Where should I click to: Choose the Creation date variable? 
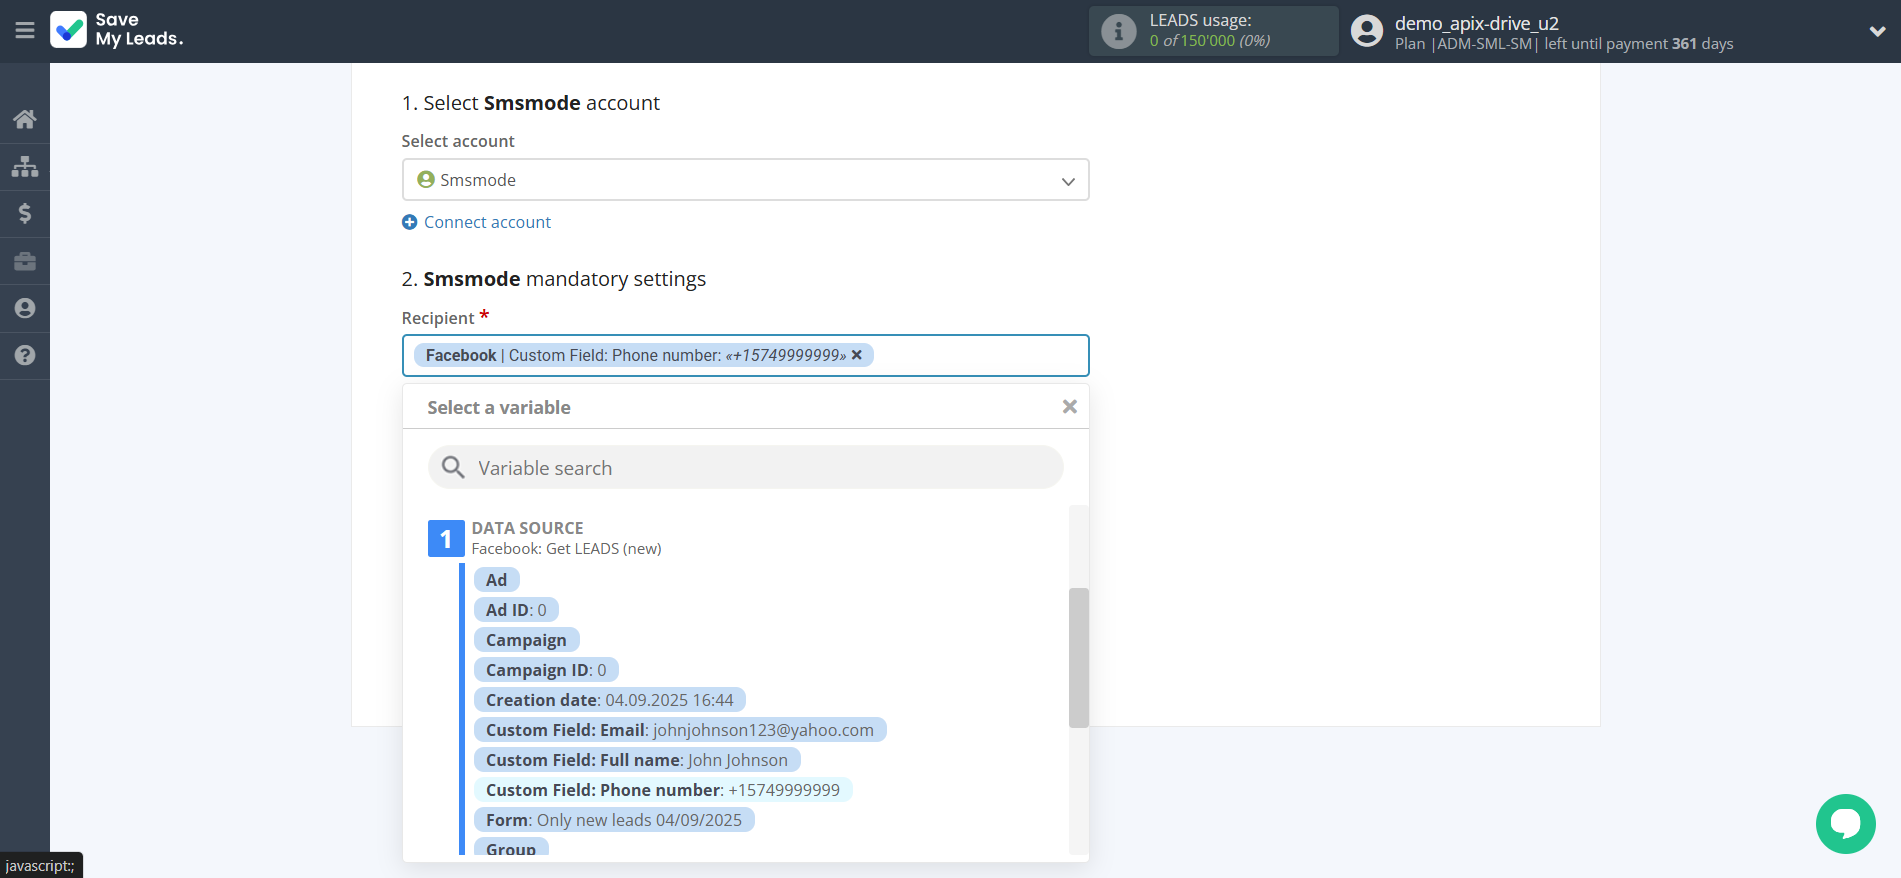tap(609, 700)
